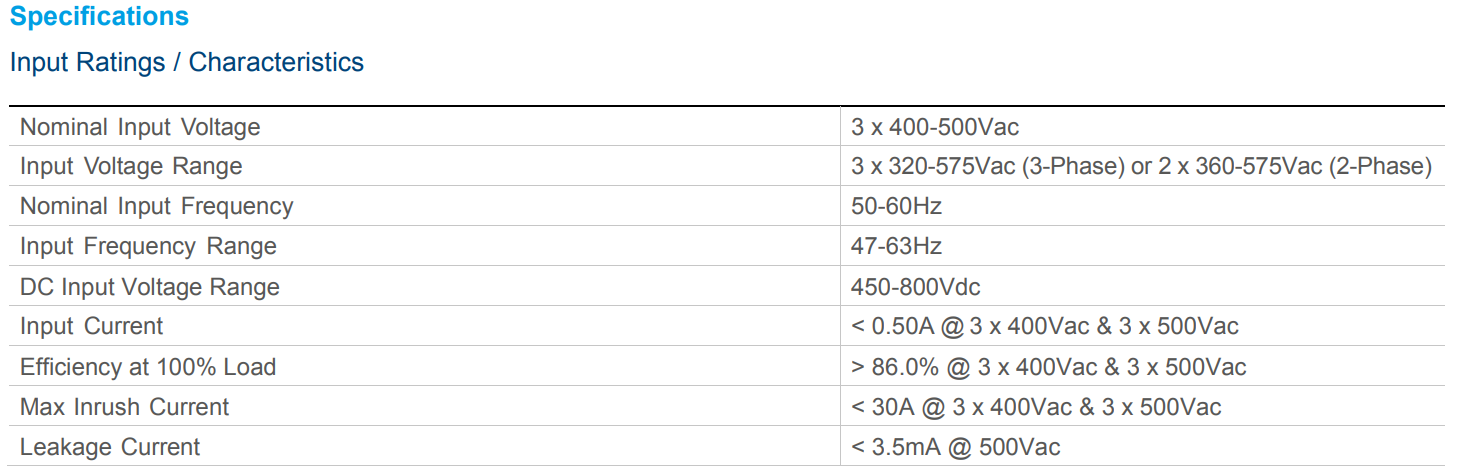Click the Input Frequency Range label
Viewport: 1470px width, 469px height.
tap(148, 246)
